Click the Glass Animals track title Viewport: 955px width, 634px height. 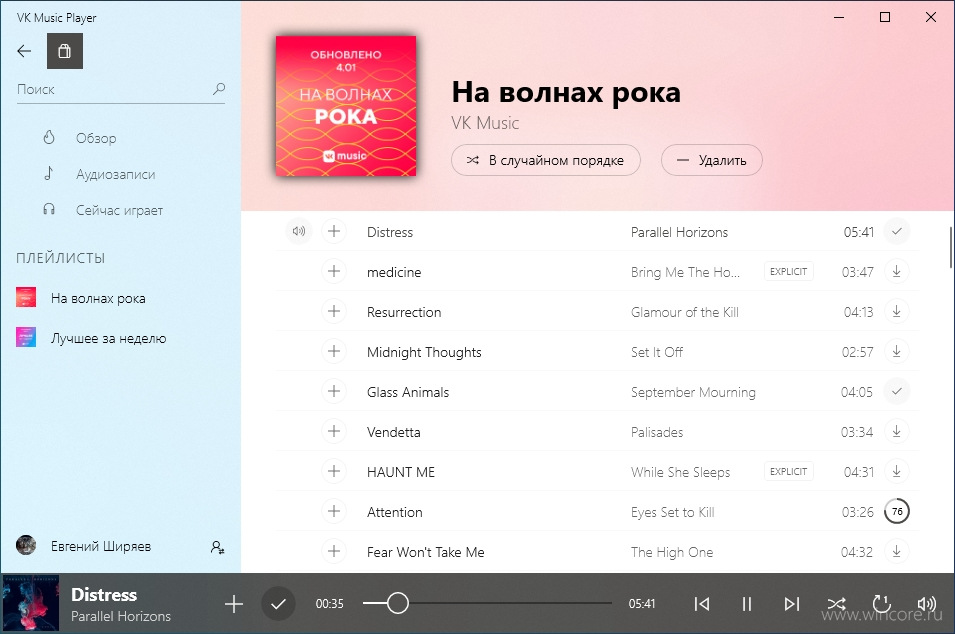click(x=407, y=392)
